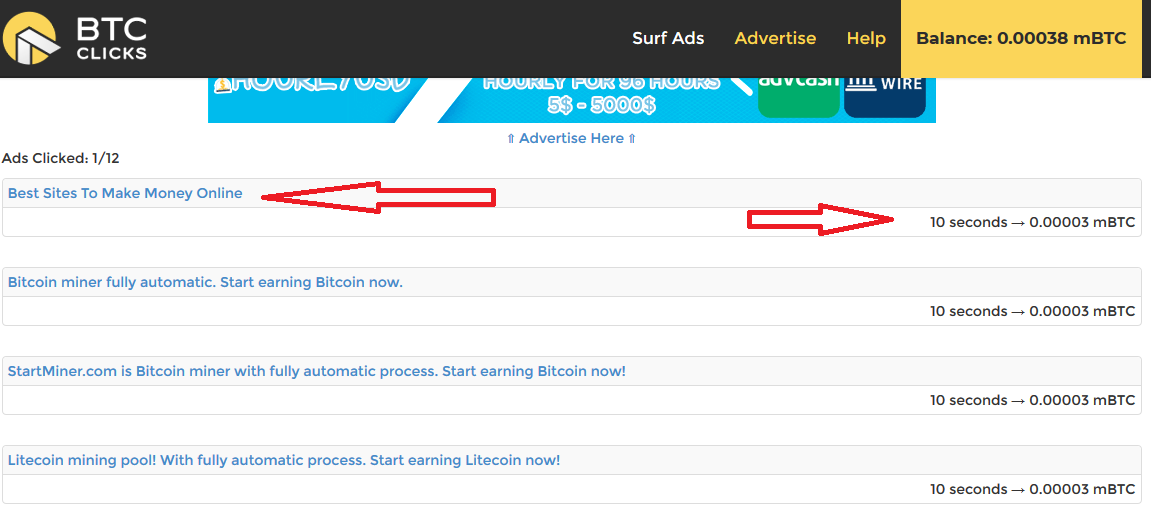The width and height of the screenshot is (1151, 527).
Task: Click the blue WIRE bank icon in banner
Action: [884, 93]
